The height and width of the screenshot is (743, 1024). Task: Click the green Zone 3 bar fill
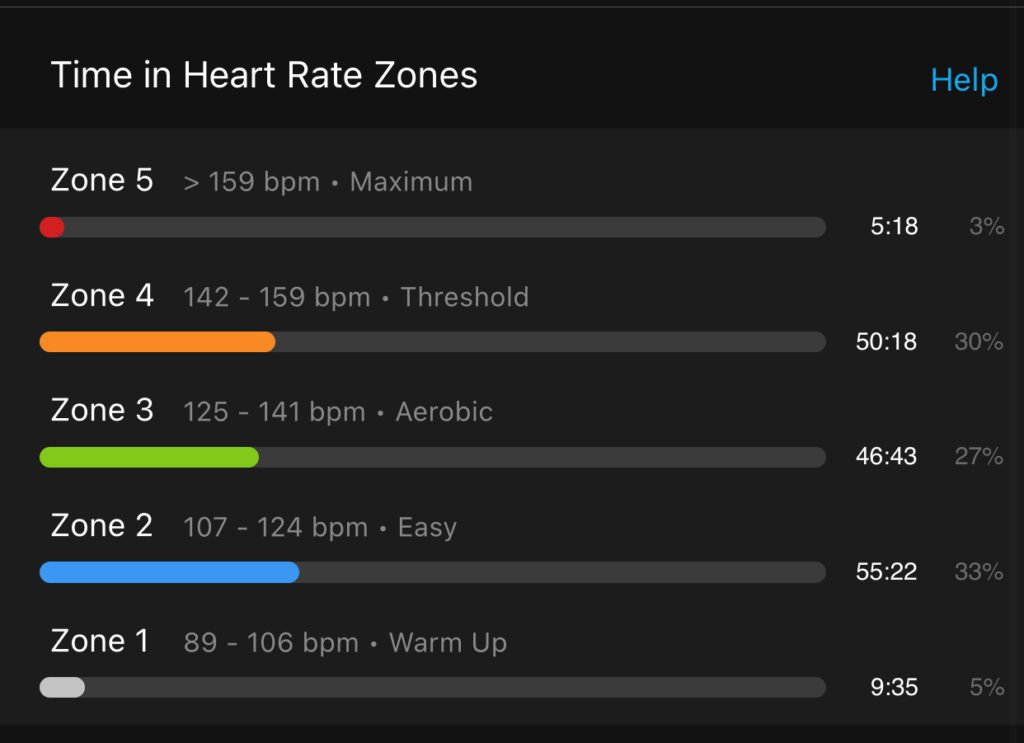coord(149,457)
